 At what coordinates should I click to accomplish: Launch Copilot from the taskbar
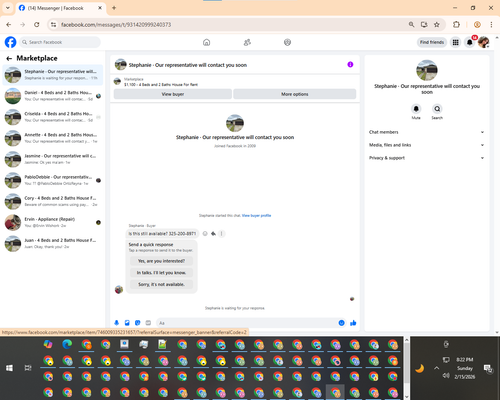point(48,344)
